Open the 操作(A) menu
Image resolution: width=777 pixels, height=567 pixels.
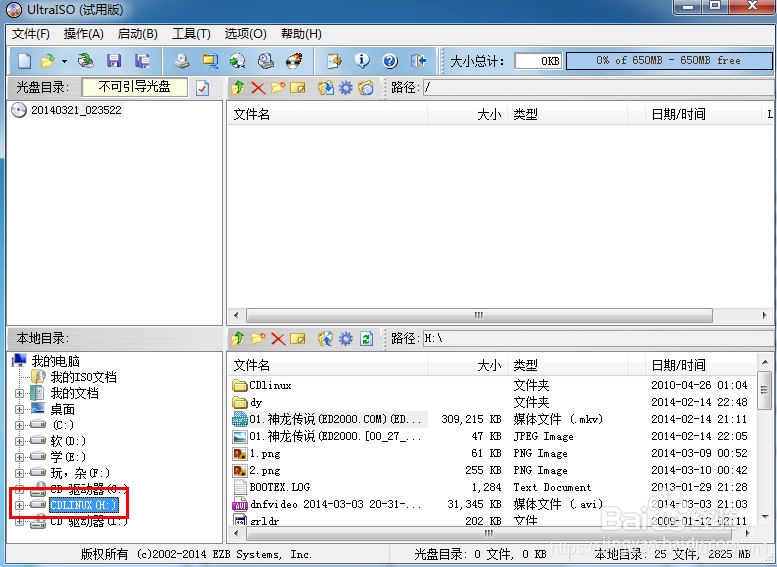84,34
